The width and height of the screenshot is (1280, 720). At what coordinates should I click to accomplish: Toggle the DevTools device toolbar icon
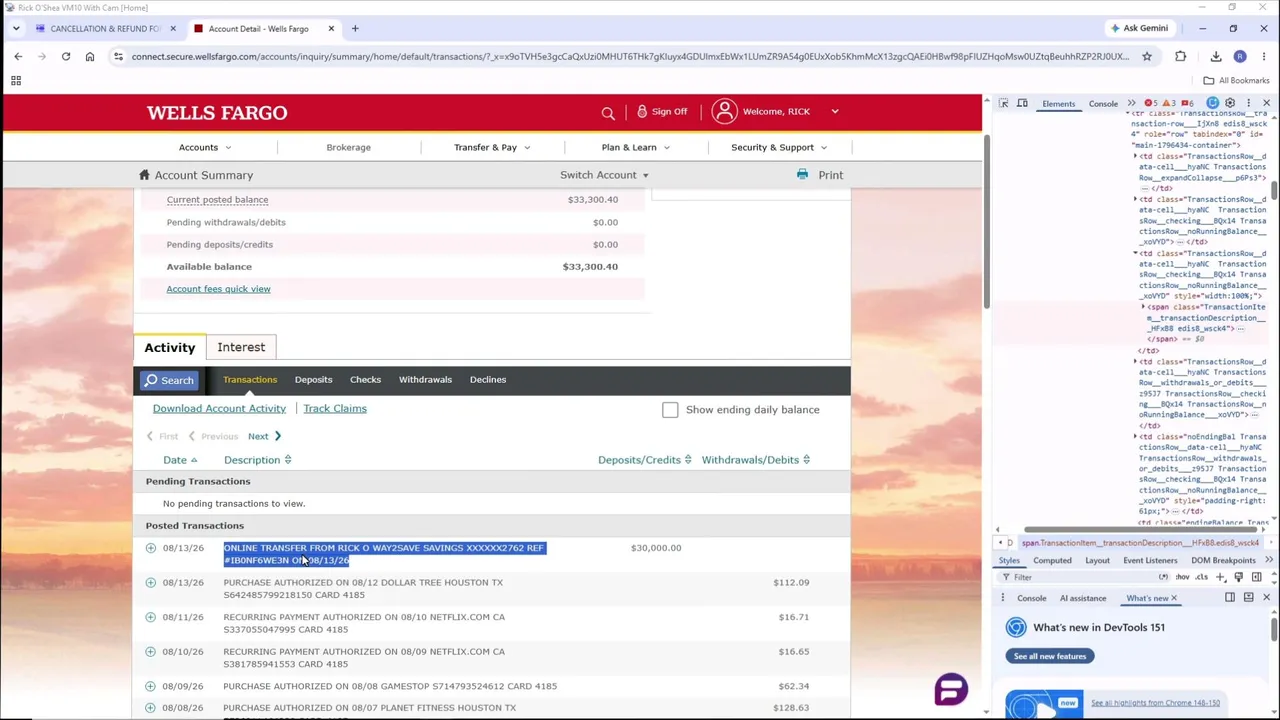coord(1024,103)
